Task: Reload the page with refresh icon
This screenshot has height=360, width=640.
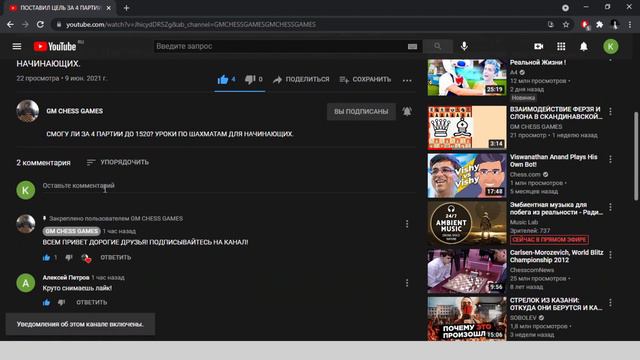Action: 40,24
